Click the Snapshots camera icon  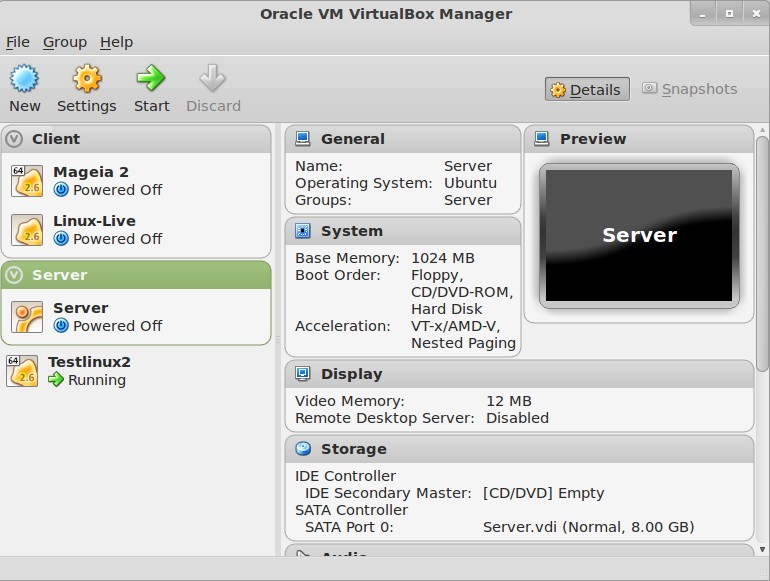point(649,88)
